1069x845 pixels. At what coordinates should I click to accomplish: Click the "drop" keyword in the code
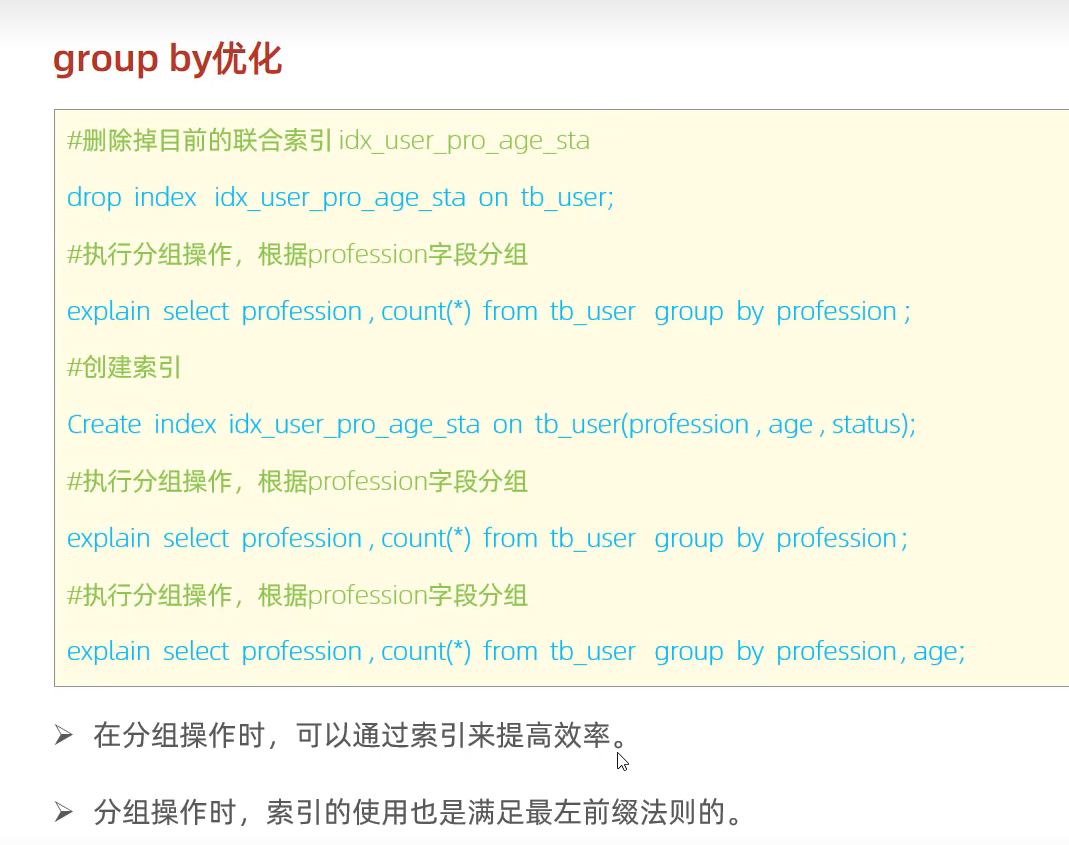94,197
